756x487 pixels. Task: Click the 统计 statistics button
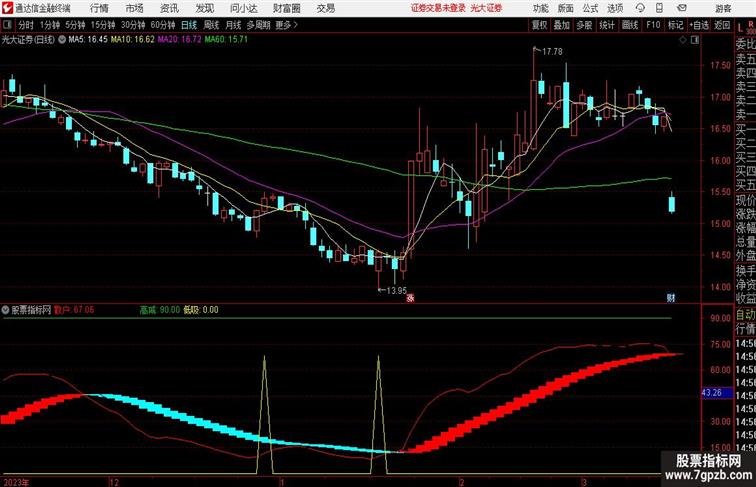click(x=607, y=25)
